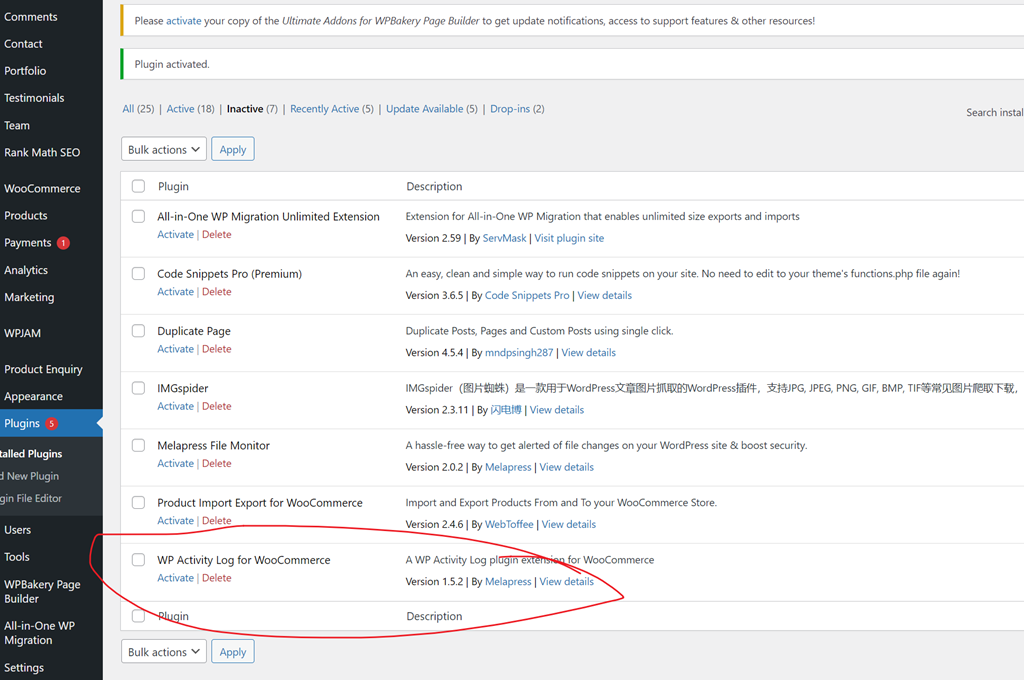Open WebToffee author link
The height and width of the screenshot is (680, 1024).
509,524
